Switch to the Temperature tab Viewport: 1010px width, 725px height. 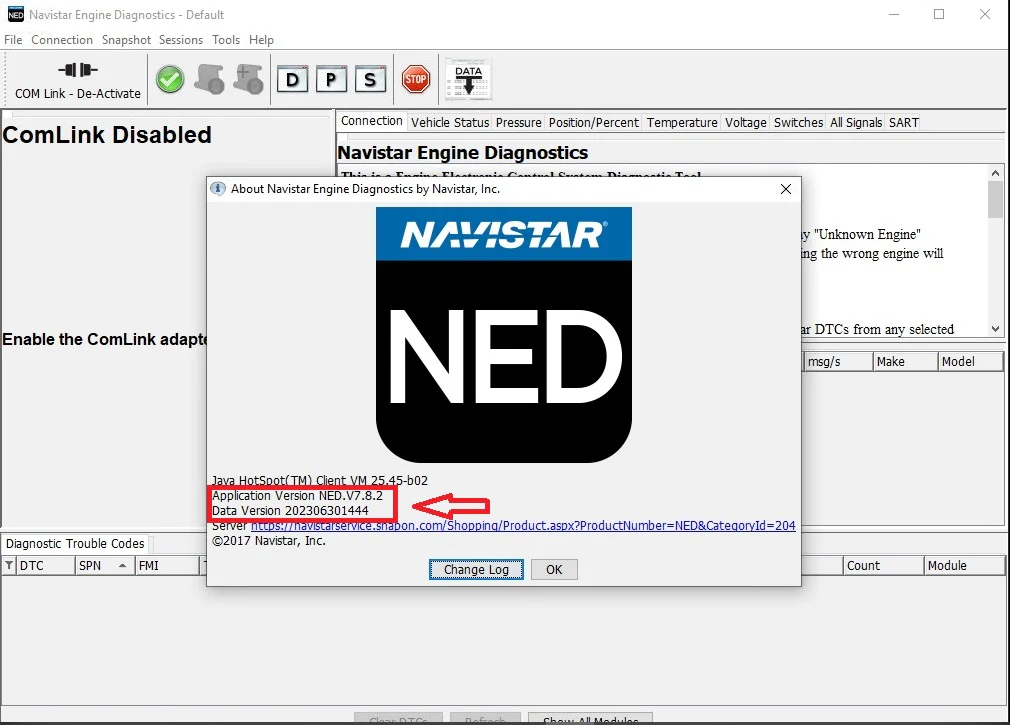(x=682, y=122)
